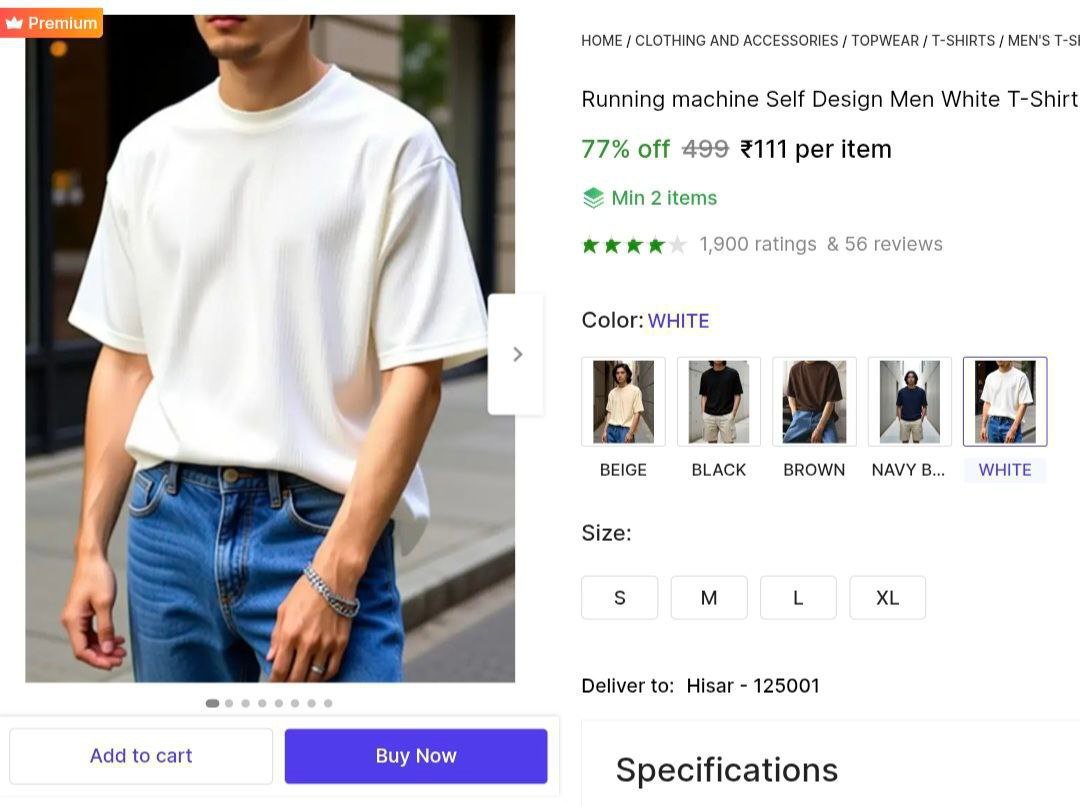Pick the Brown color variant
Screen dimensions: 1080x806
tap(814, 402)
